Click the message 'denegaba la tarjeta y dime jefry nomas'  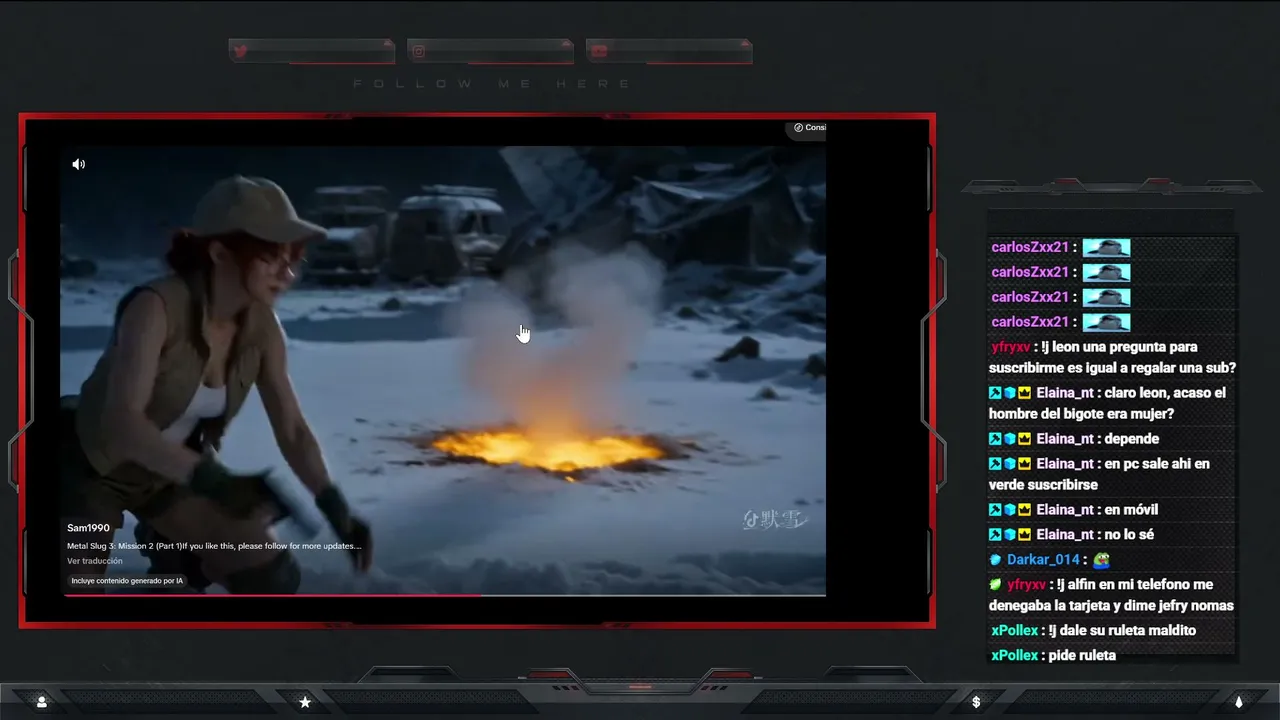pyautogui.click(x=1111, y=606)
